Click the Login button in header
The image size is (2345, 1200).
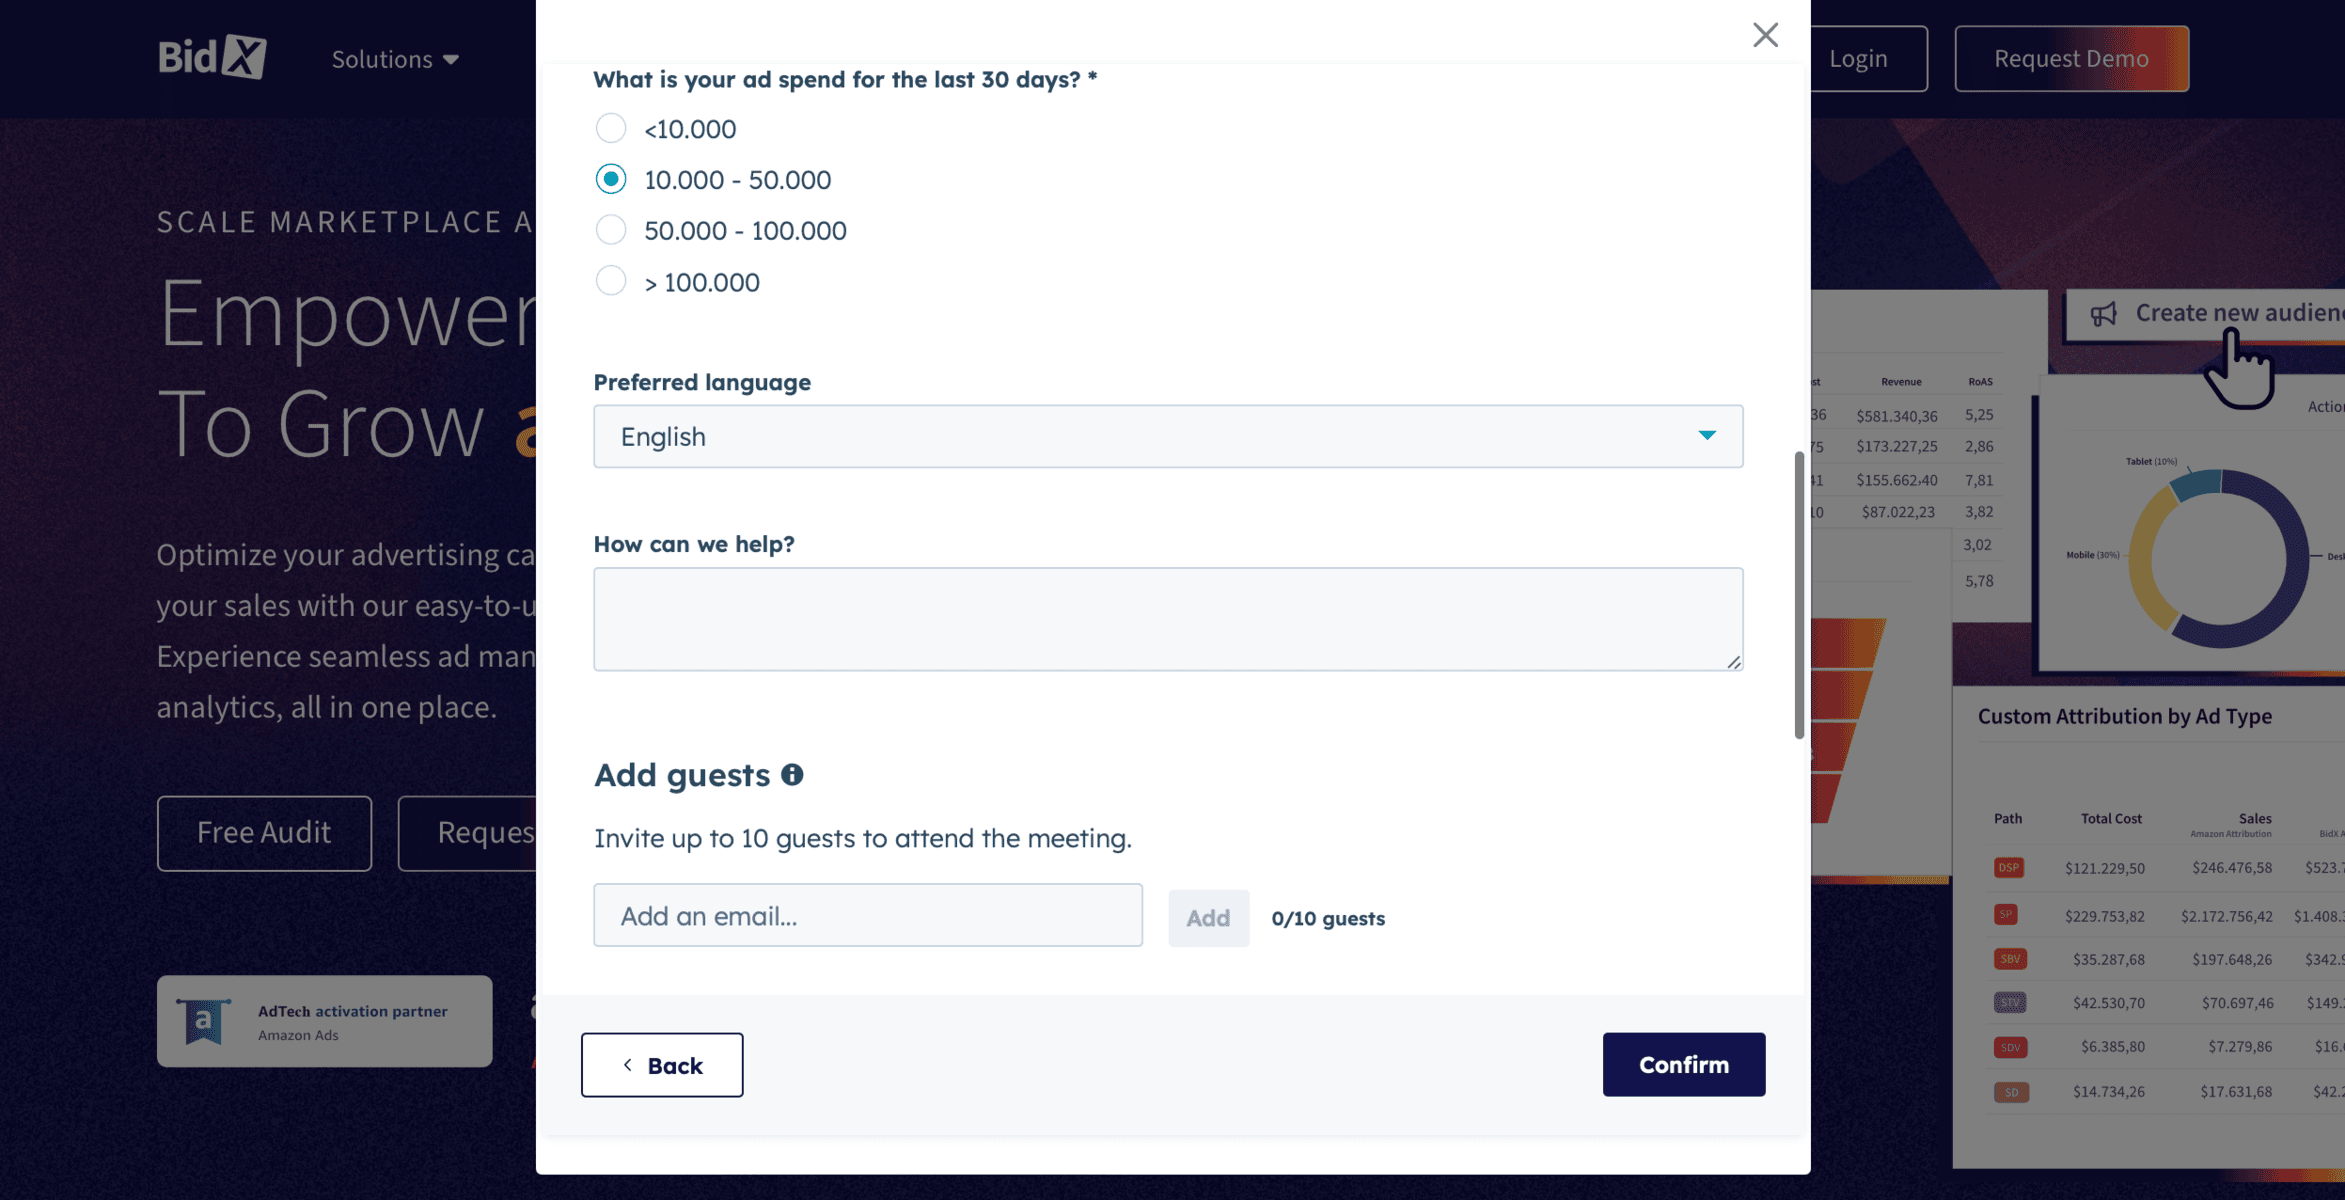tap(1858, 59)
